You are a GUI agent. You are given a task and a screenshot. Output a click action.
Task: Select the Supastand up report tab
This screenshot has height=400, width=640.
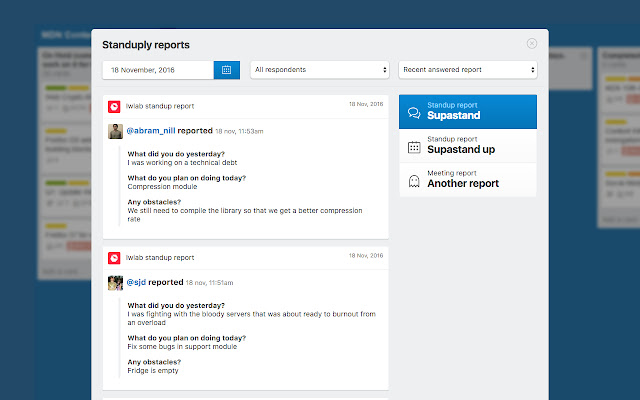coord(468,146)
